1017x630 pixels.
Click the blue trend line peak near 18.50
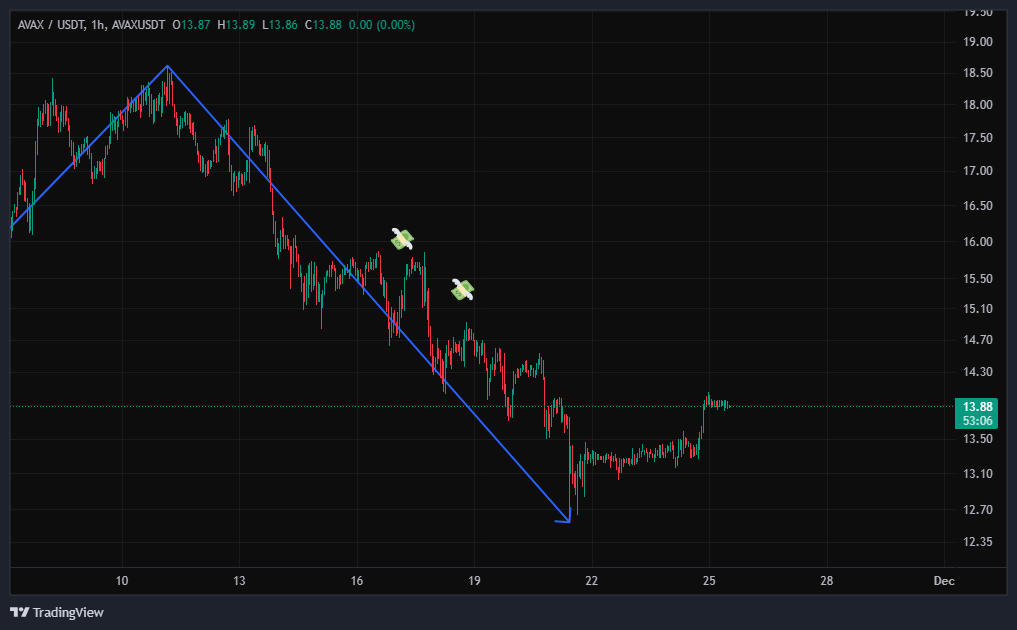167,66
